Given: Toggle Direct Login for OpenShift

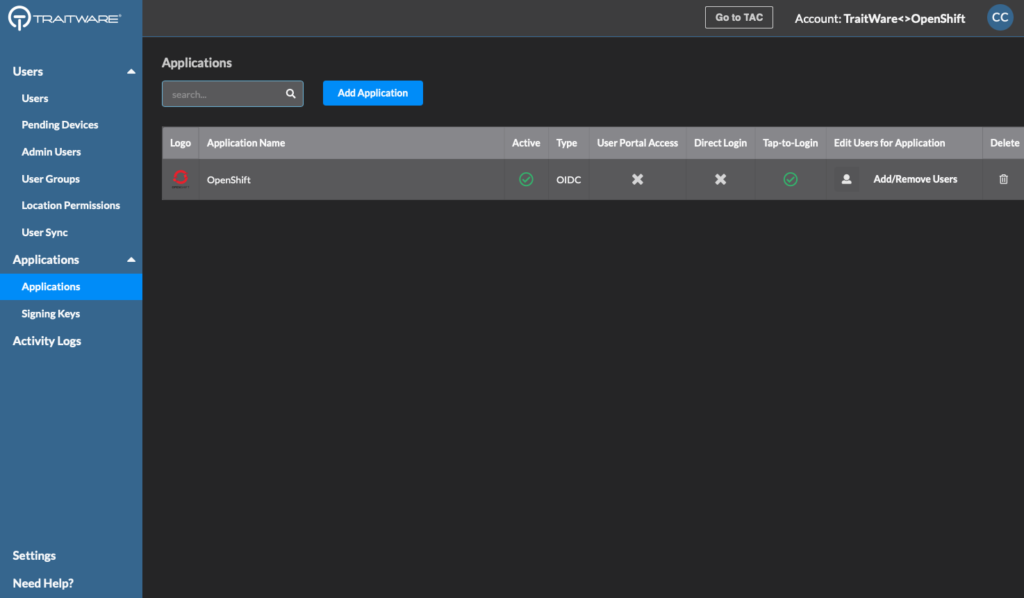Looking at the screenshot, I should coord(720,179).
